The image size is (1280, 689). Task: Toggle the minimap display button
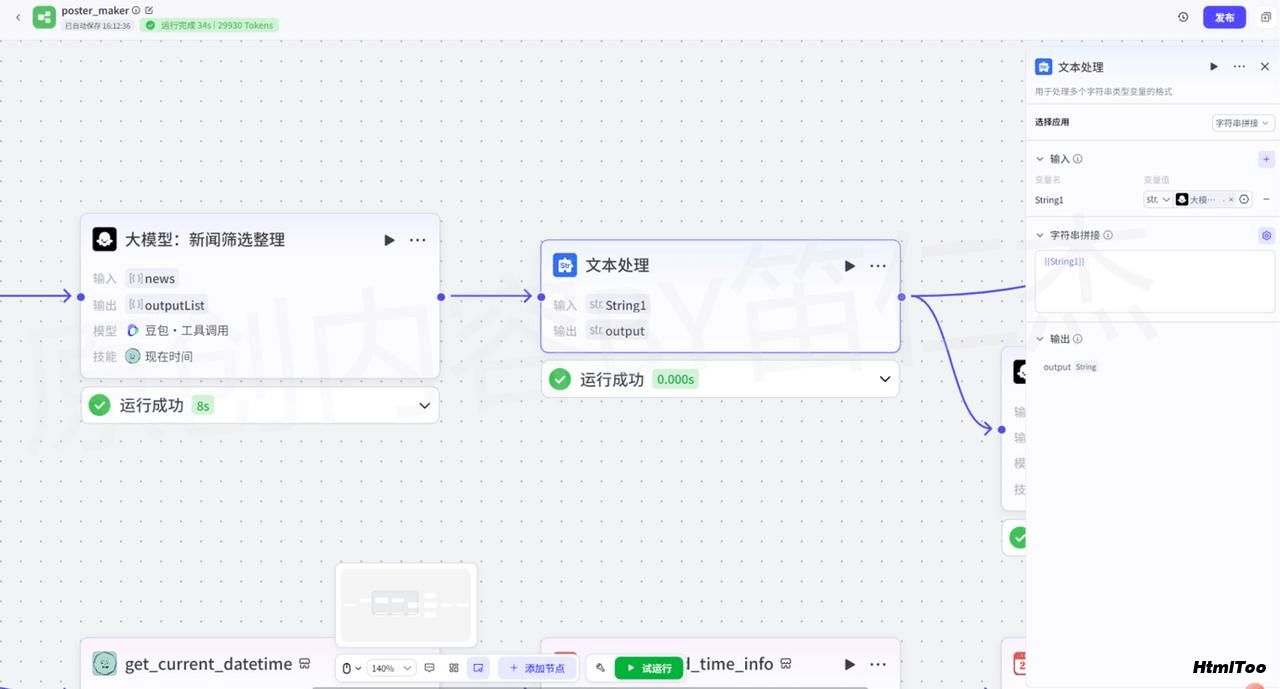coord(478,668)
